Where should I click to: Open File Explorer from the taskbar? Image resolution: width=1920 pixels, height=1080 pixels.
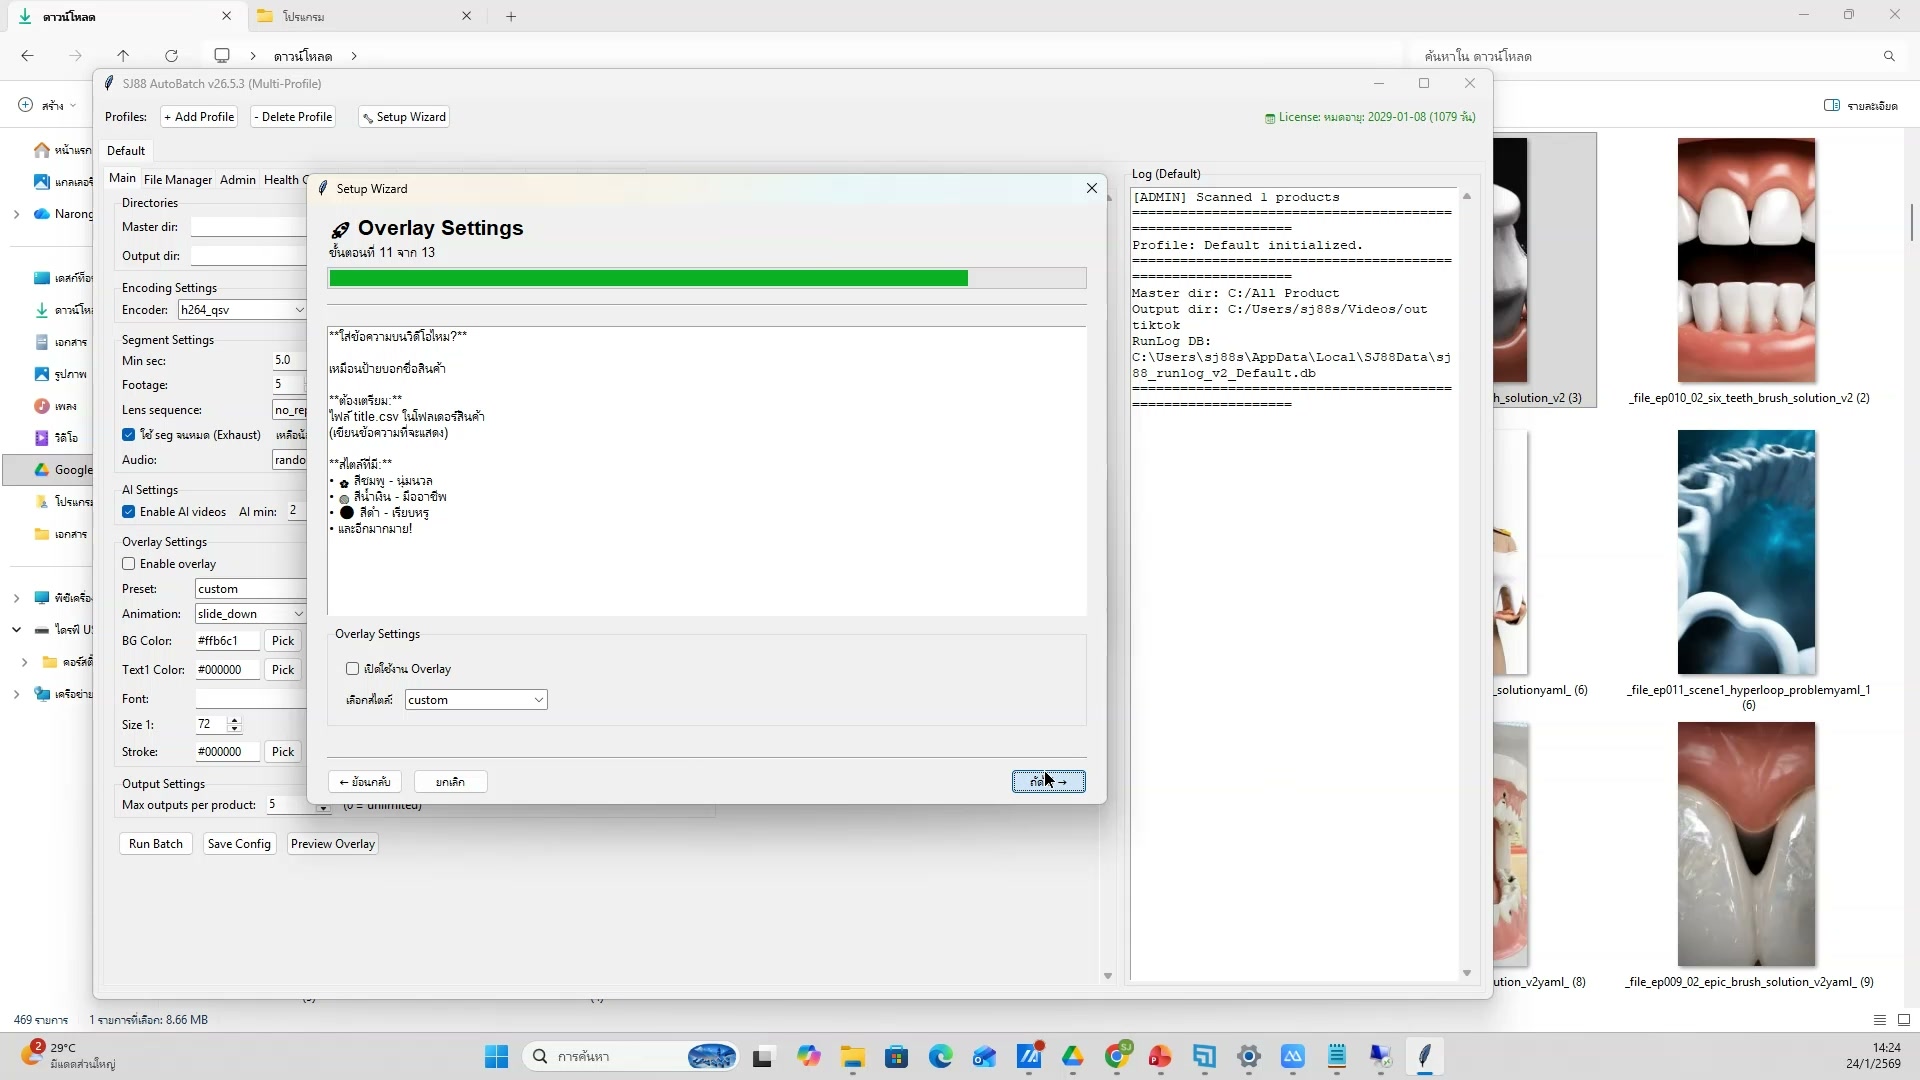tap(852, 1056)
